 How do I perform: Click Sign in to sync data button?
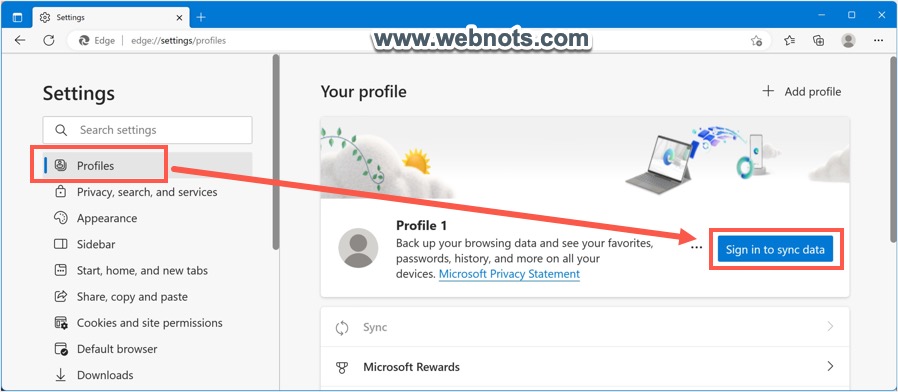(775, 249)
